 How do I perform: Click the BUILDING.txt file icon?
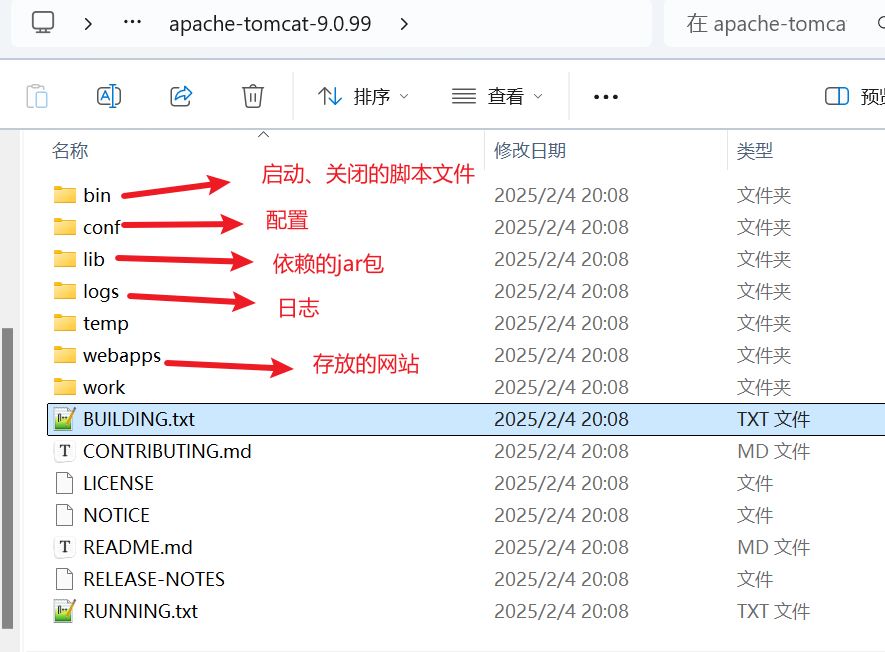64,419
